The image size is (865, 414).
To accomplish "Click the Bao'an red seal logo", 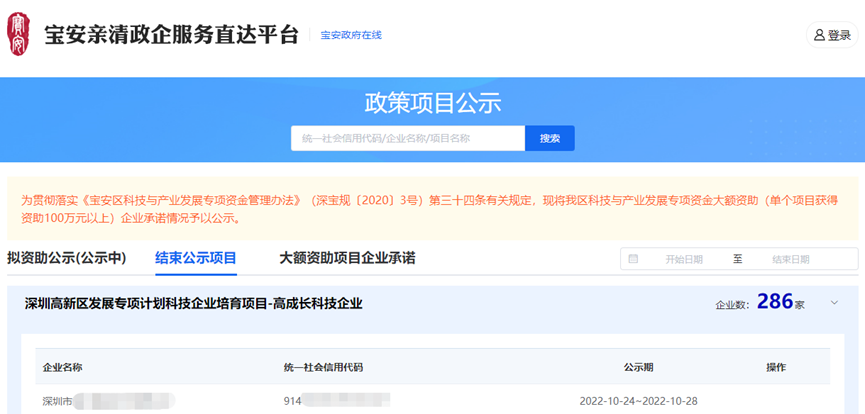I will (x=19, y=34).
